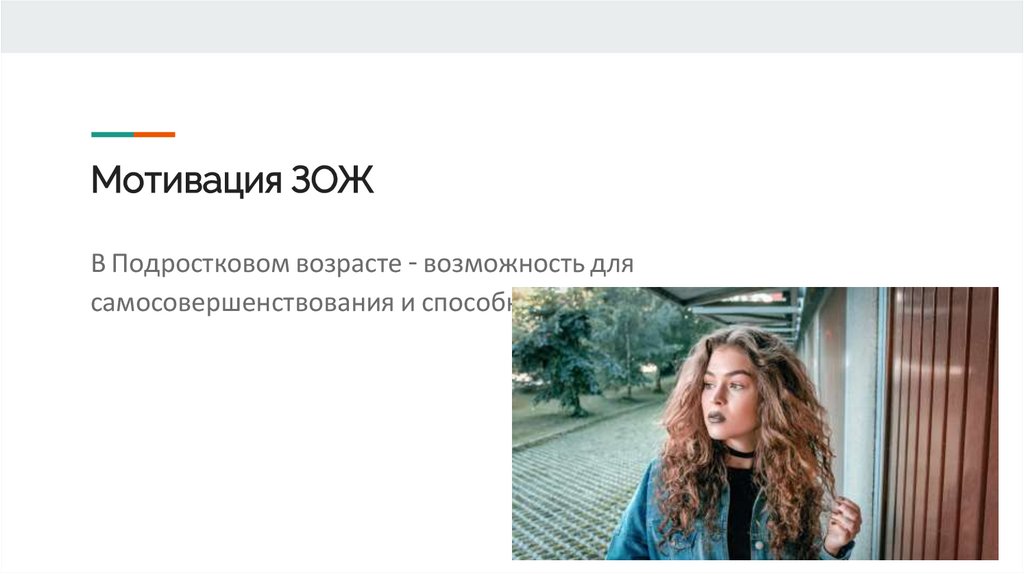Click the word возможность in body text
1024x574 pixels.
coord(503,264)
